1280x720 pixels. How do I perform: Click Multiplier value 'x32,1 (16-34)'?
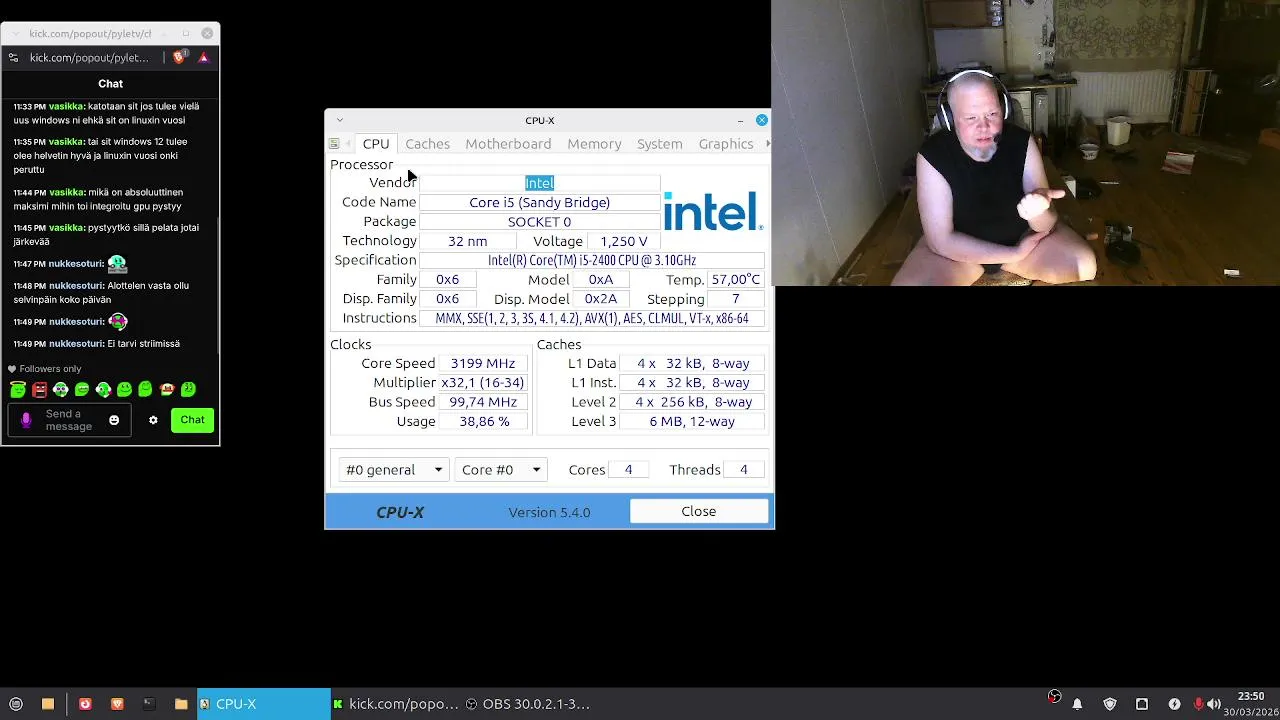(482, 383)
